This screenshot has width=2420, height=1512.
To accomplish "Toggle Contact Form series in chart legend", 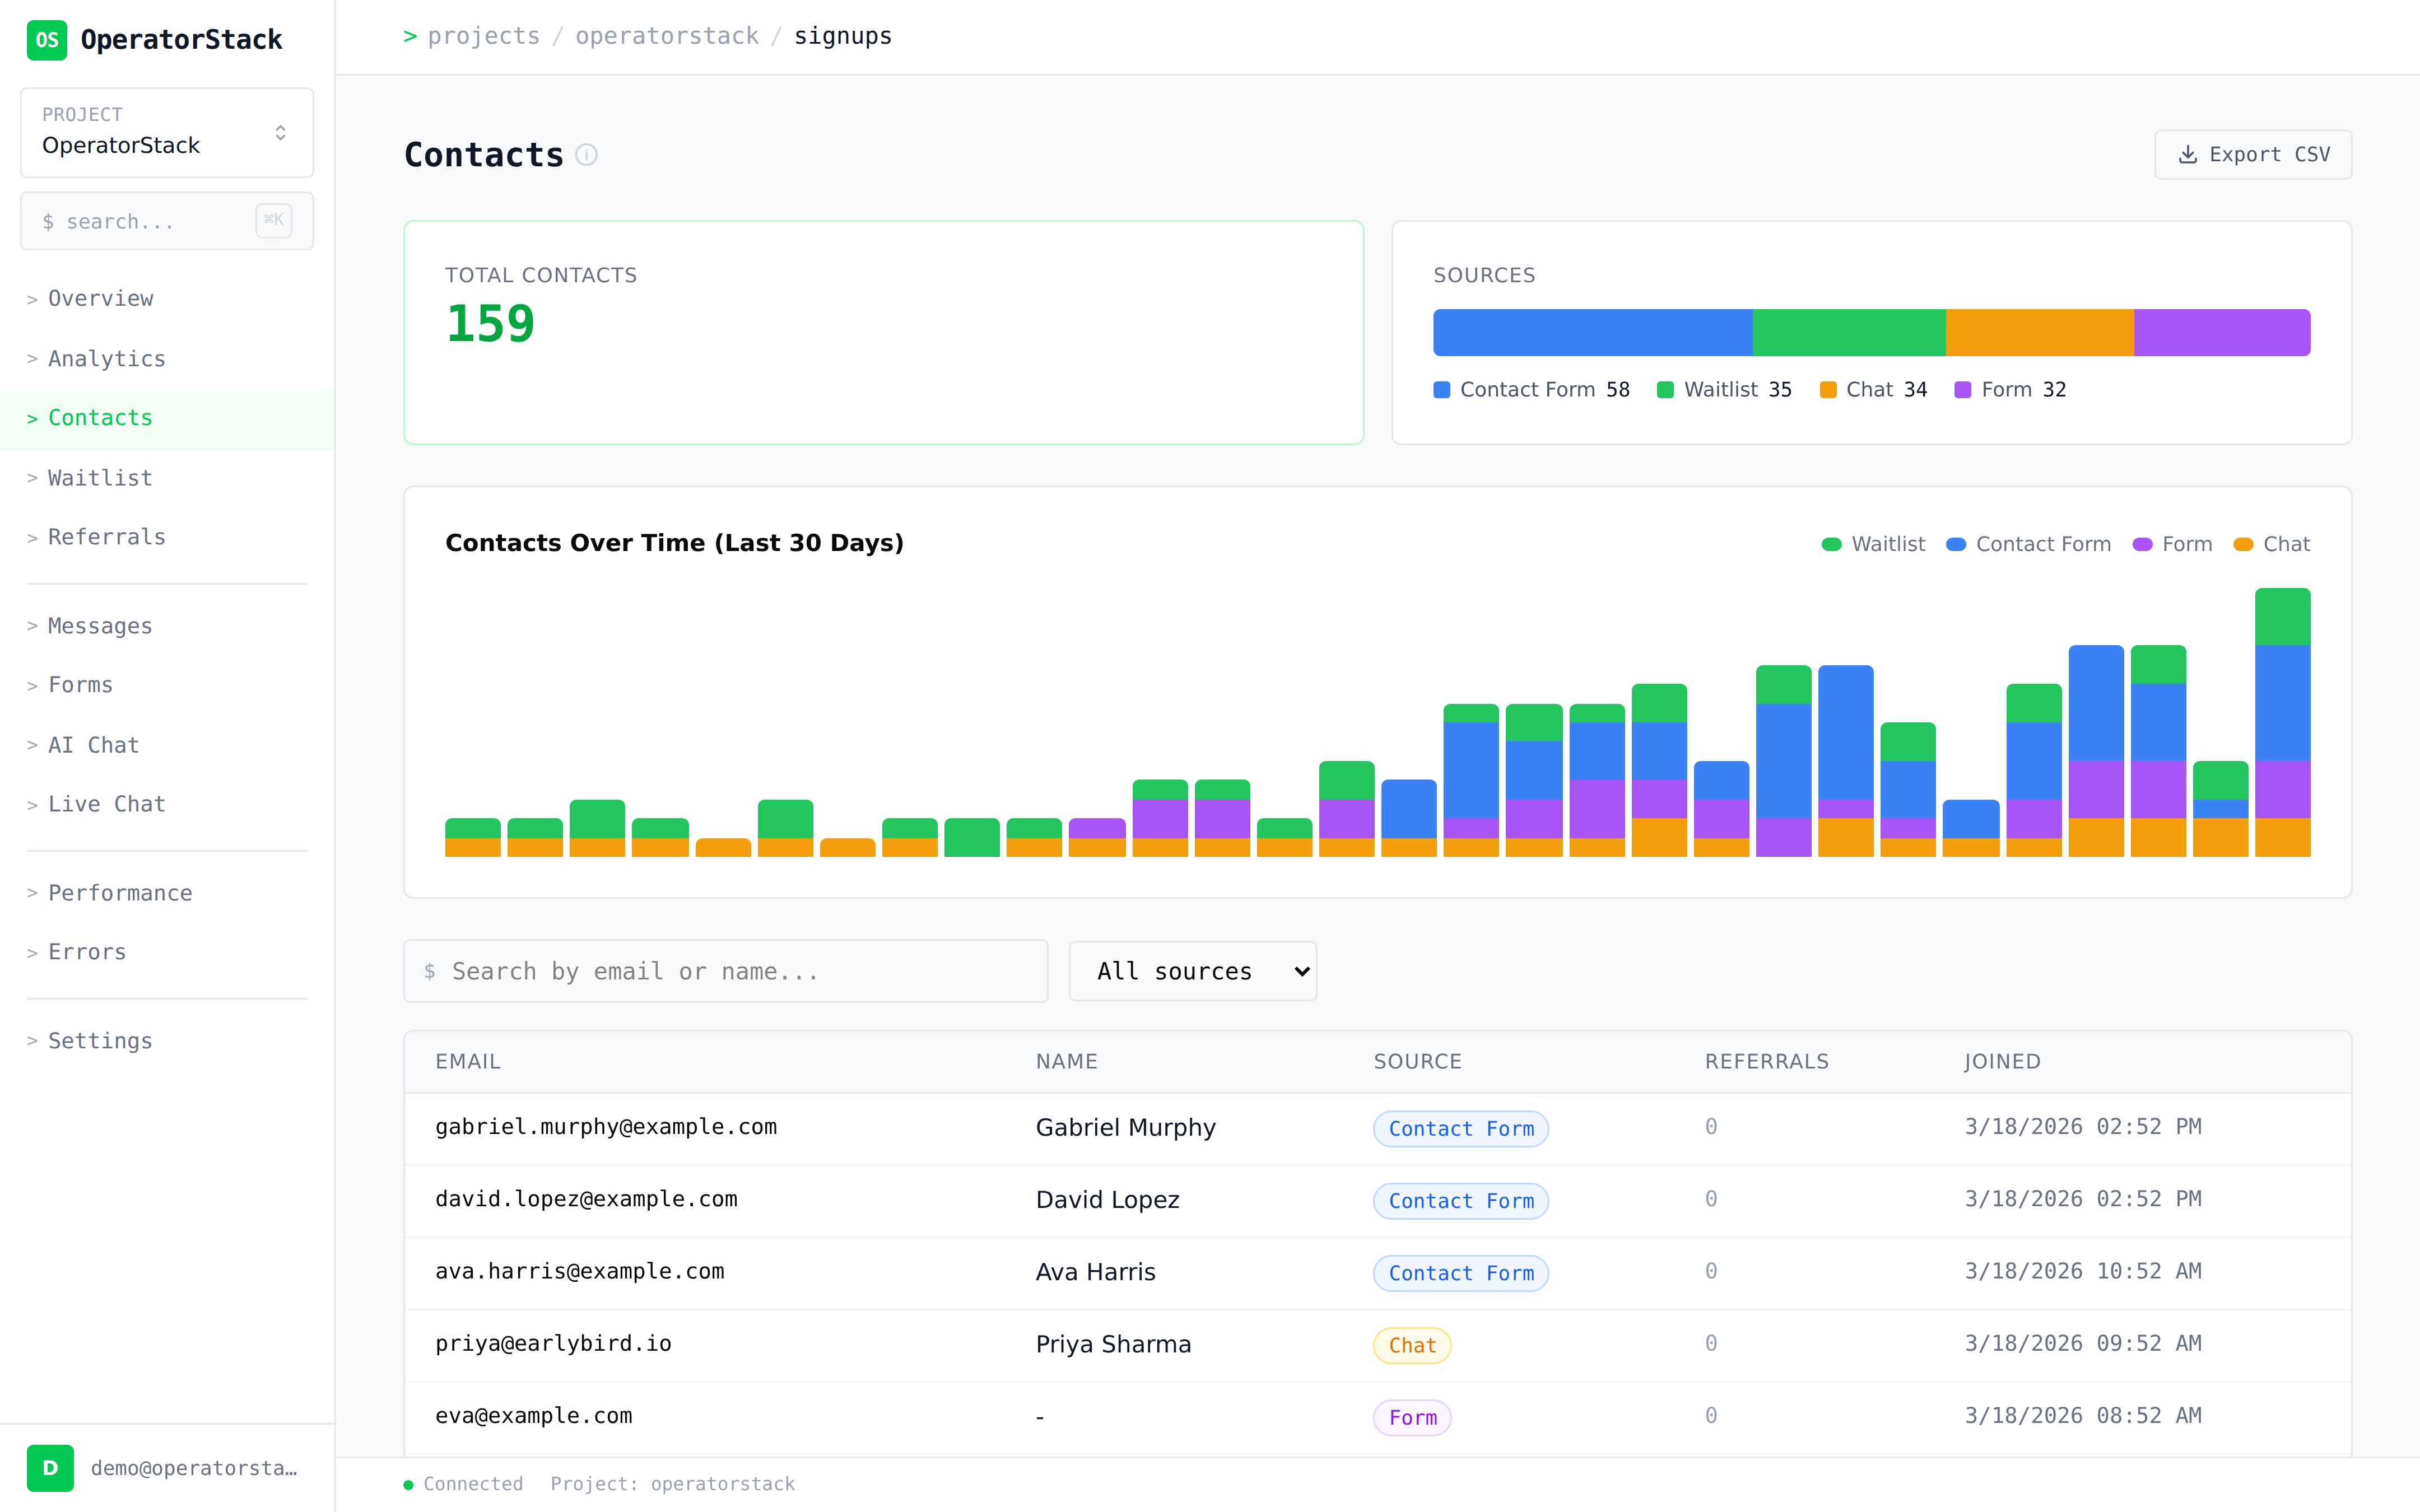I will (x=2029, y=544).
